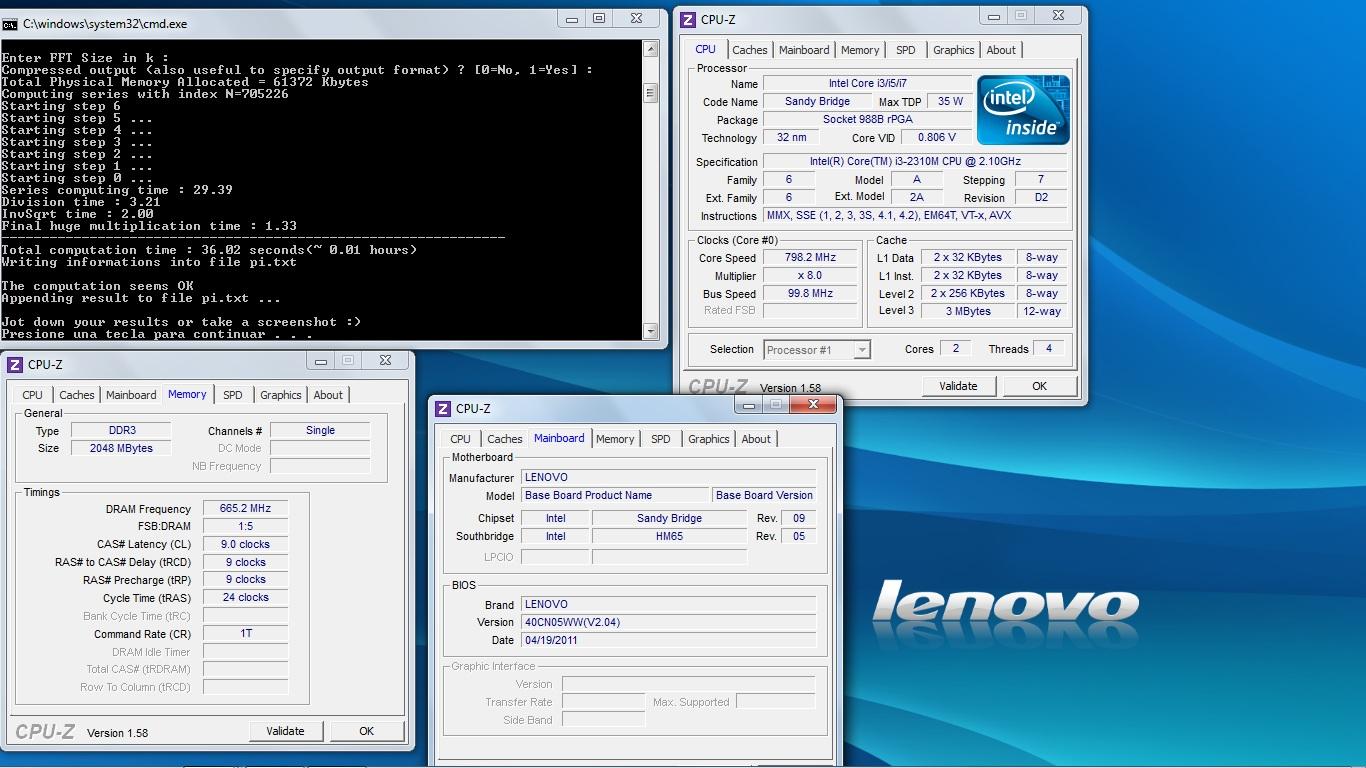Select SPD tab in the Memory CPU-Z window

[233, 395]
